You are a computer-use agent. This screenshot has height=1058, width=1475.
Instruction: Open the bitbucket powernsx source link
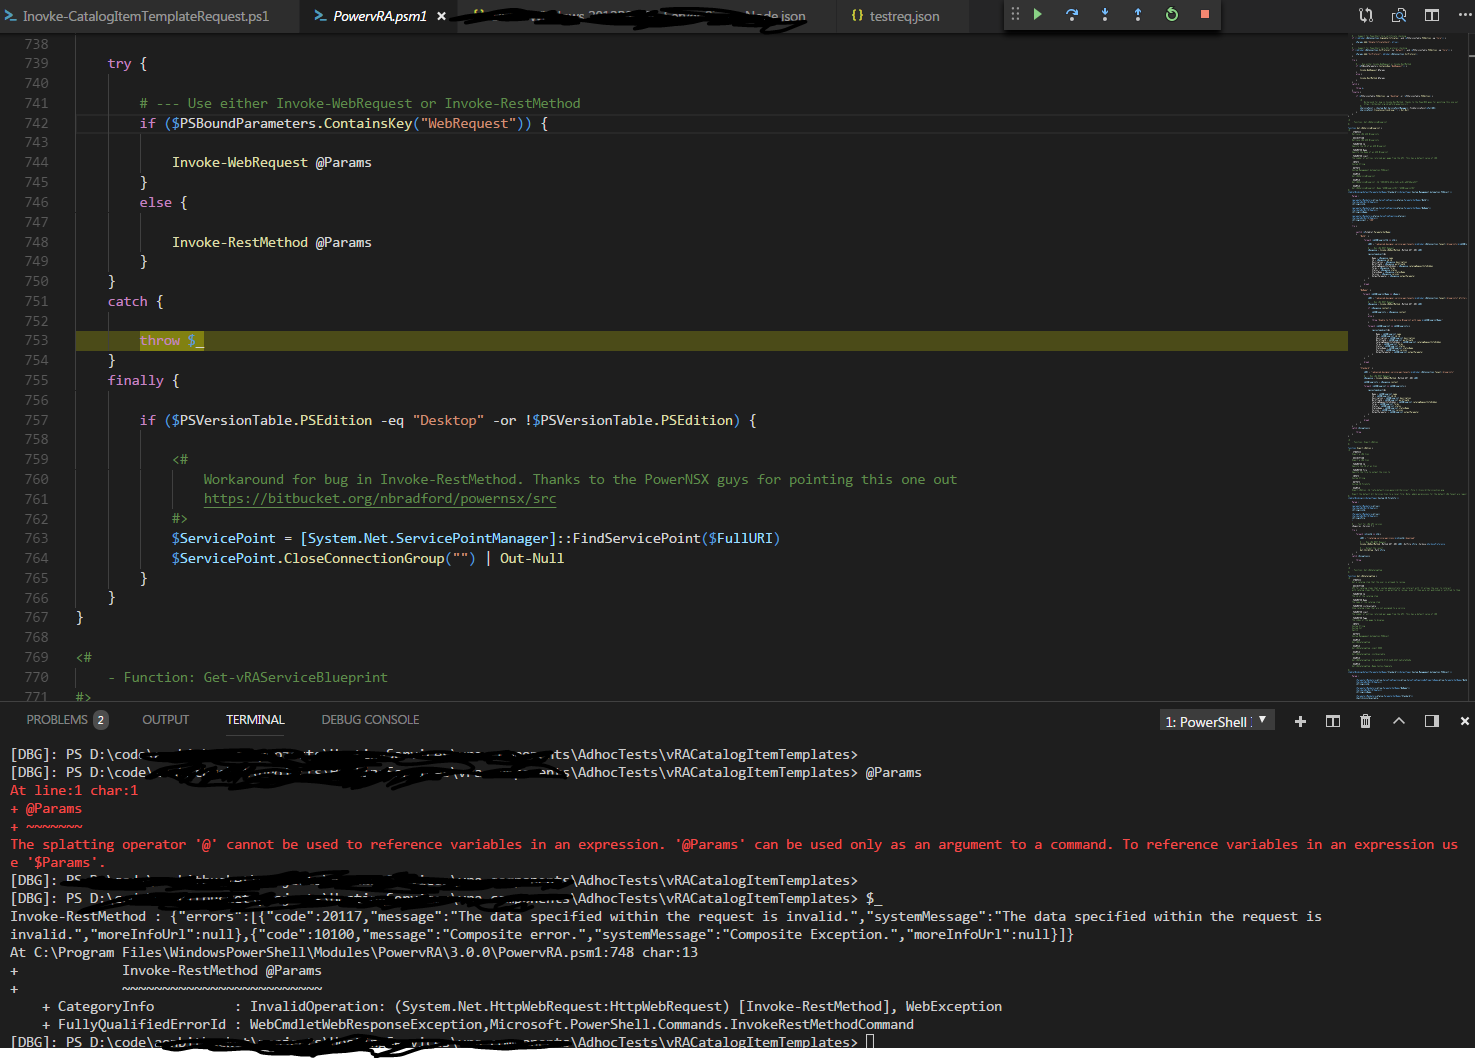[x=380, y=498]
